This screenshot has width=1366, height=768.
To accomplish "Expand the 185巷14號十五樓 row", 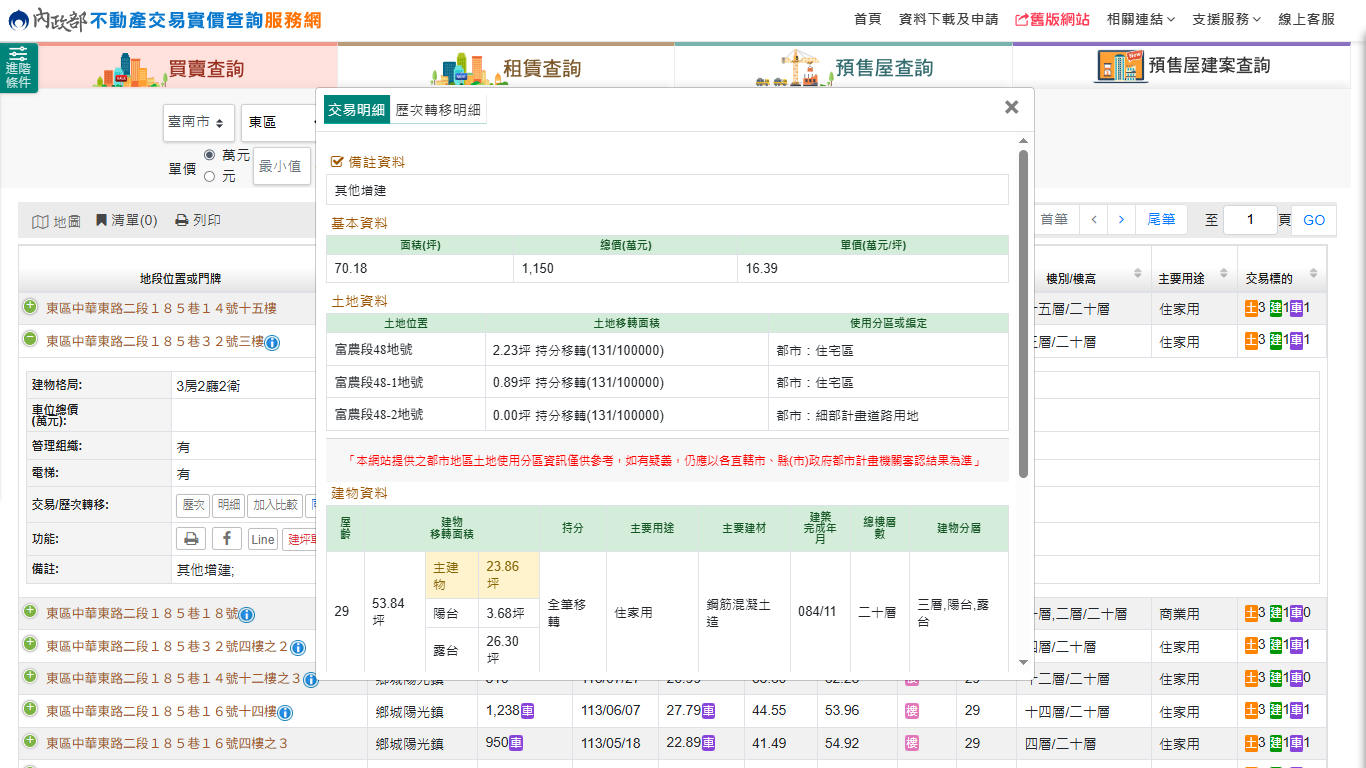I will pos(30,308).
